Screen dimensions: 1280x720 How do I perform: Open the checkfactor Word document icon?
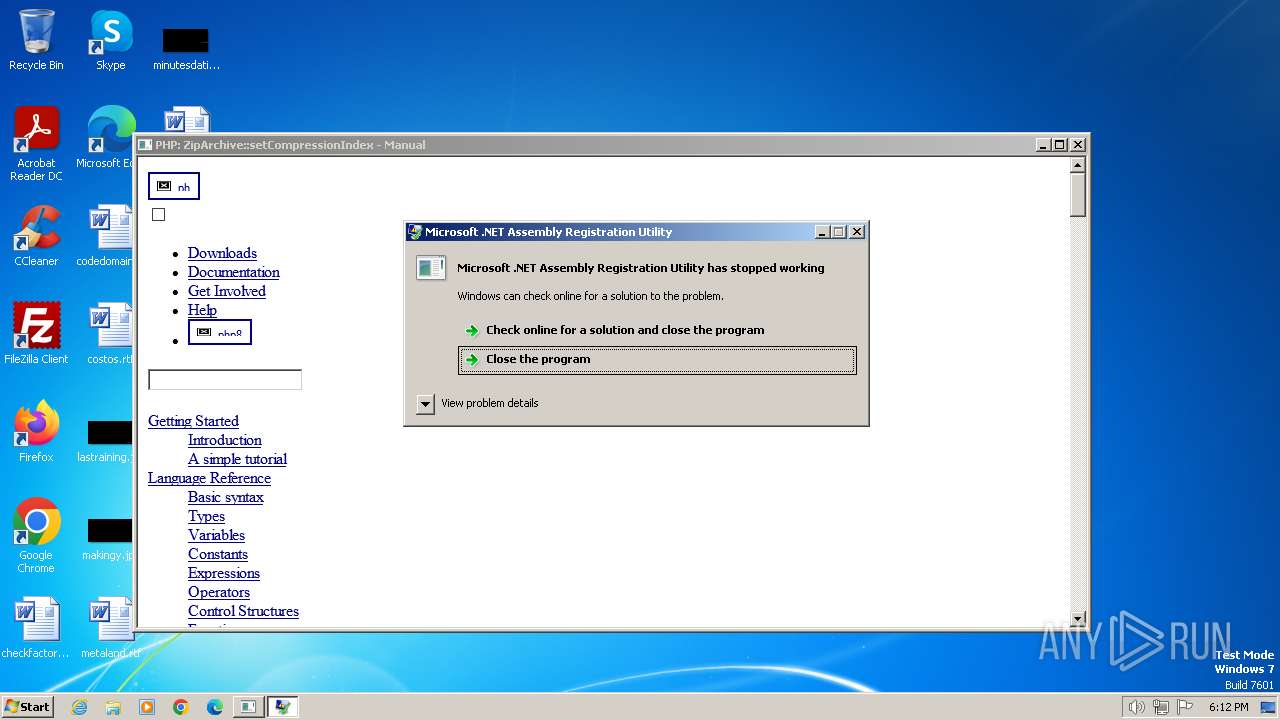click(36, 628)
